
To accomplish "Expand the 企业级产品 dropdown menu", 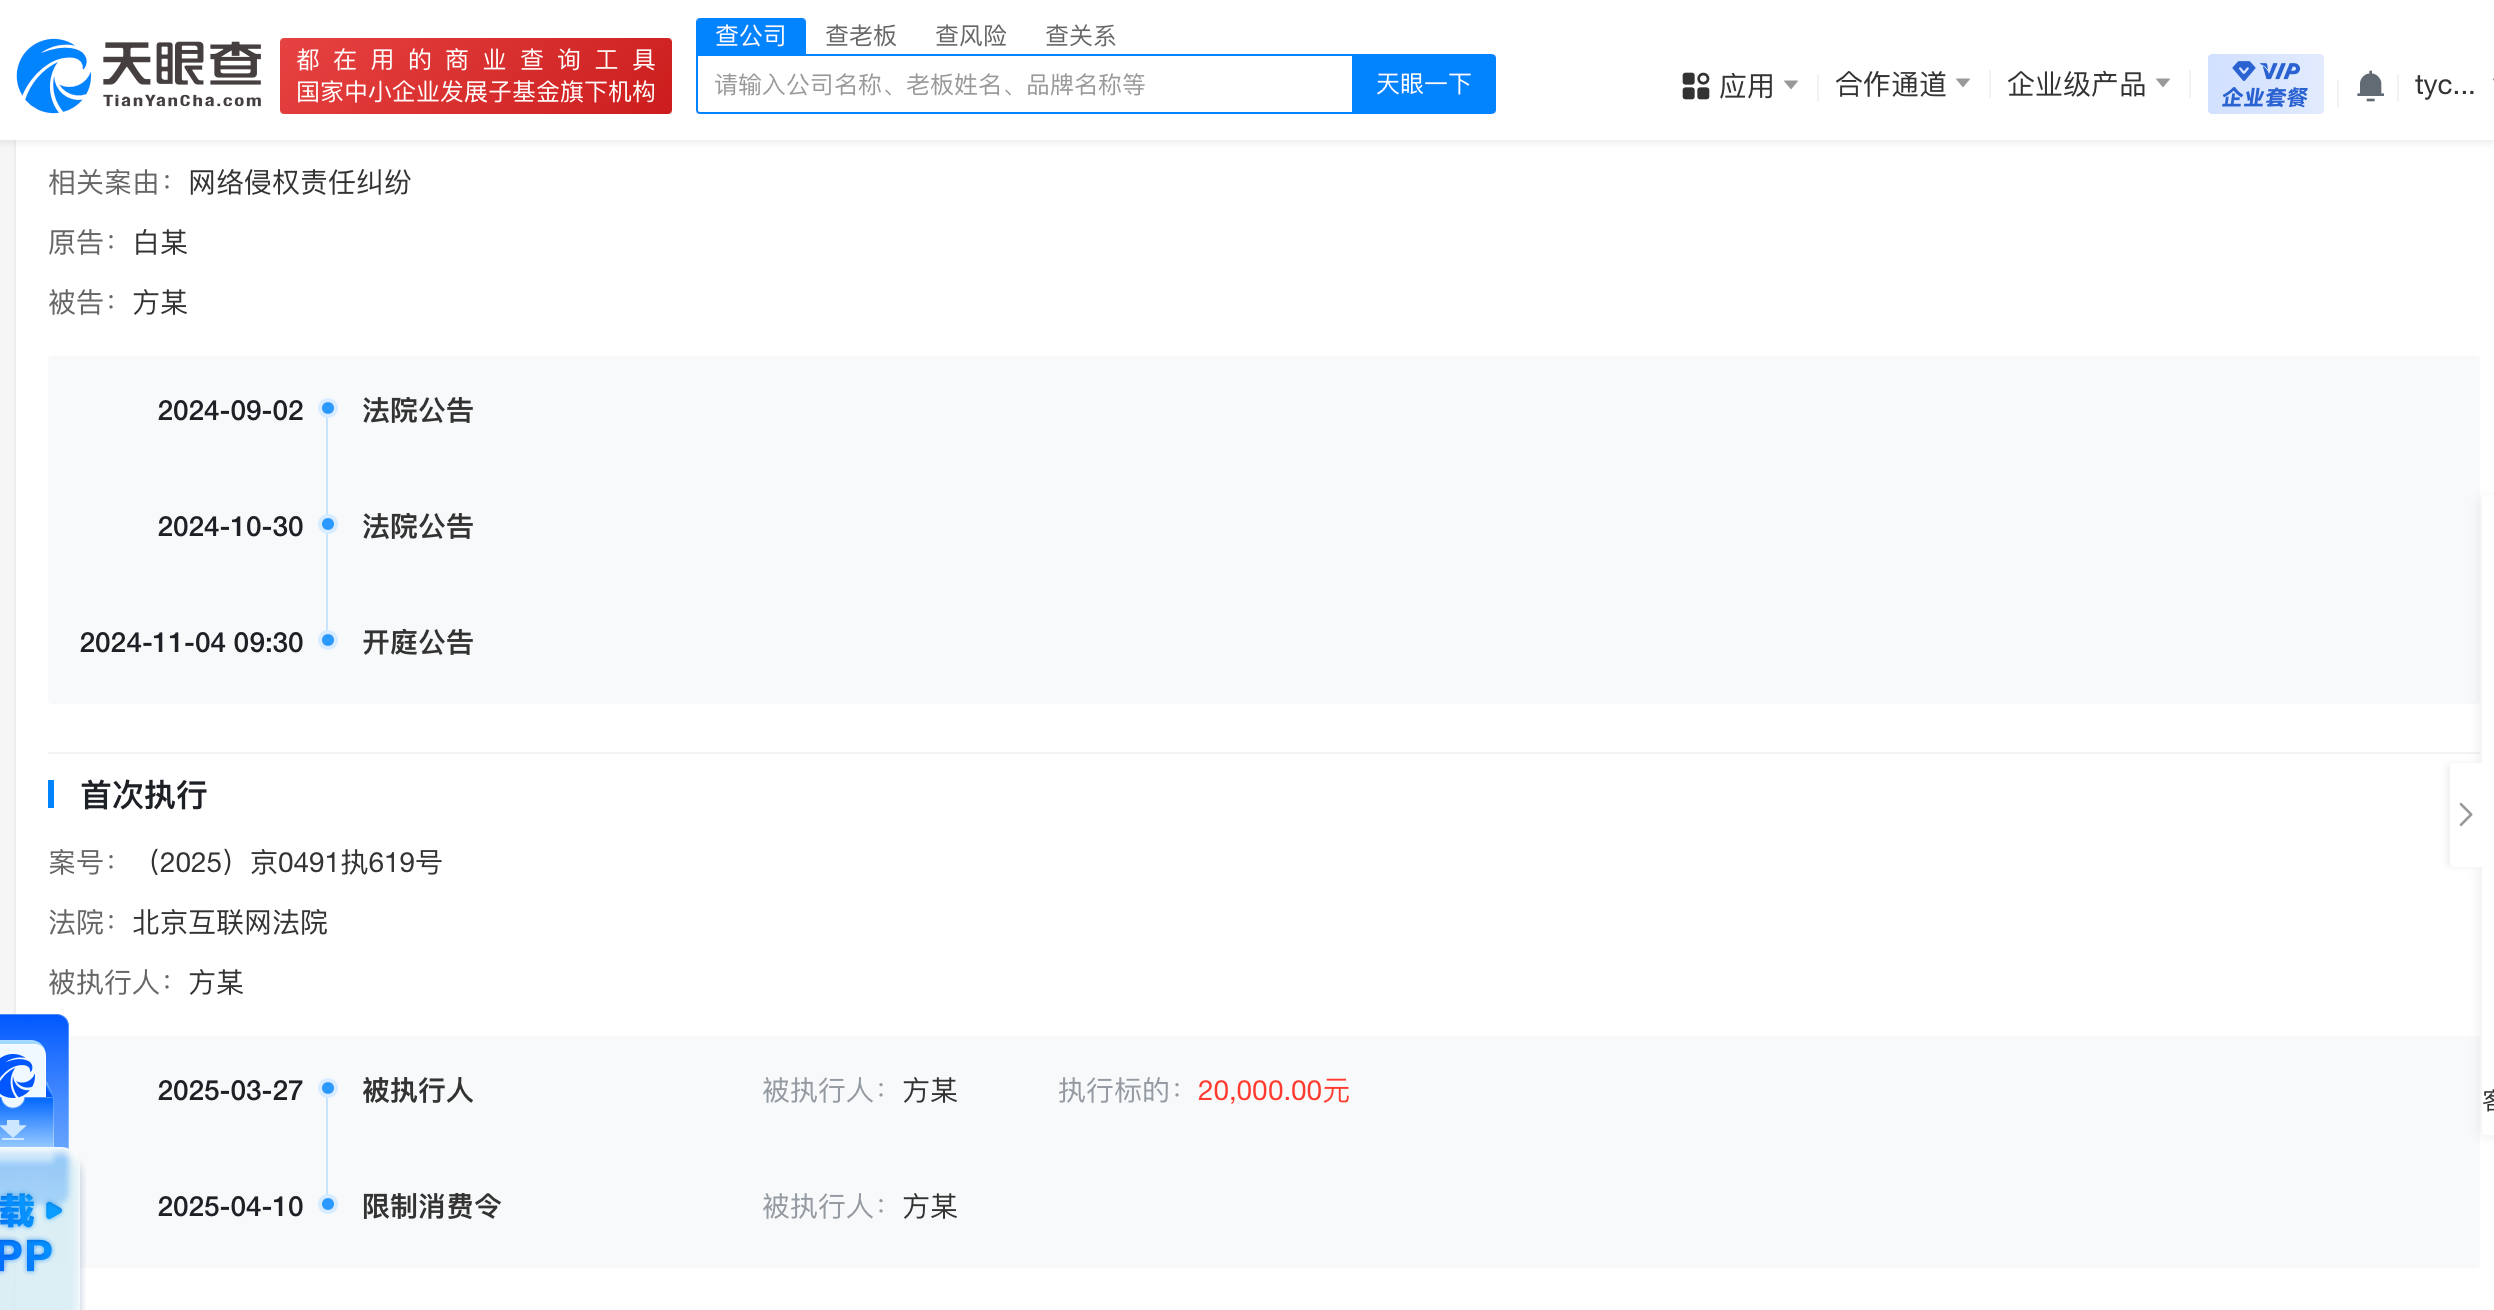I will coord(2088,85).
